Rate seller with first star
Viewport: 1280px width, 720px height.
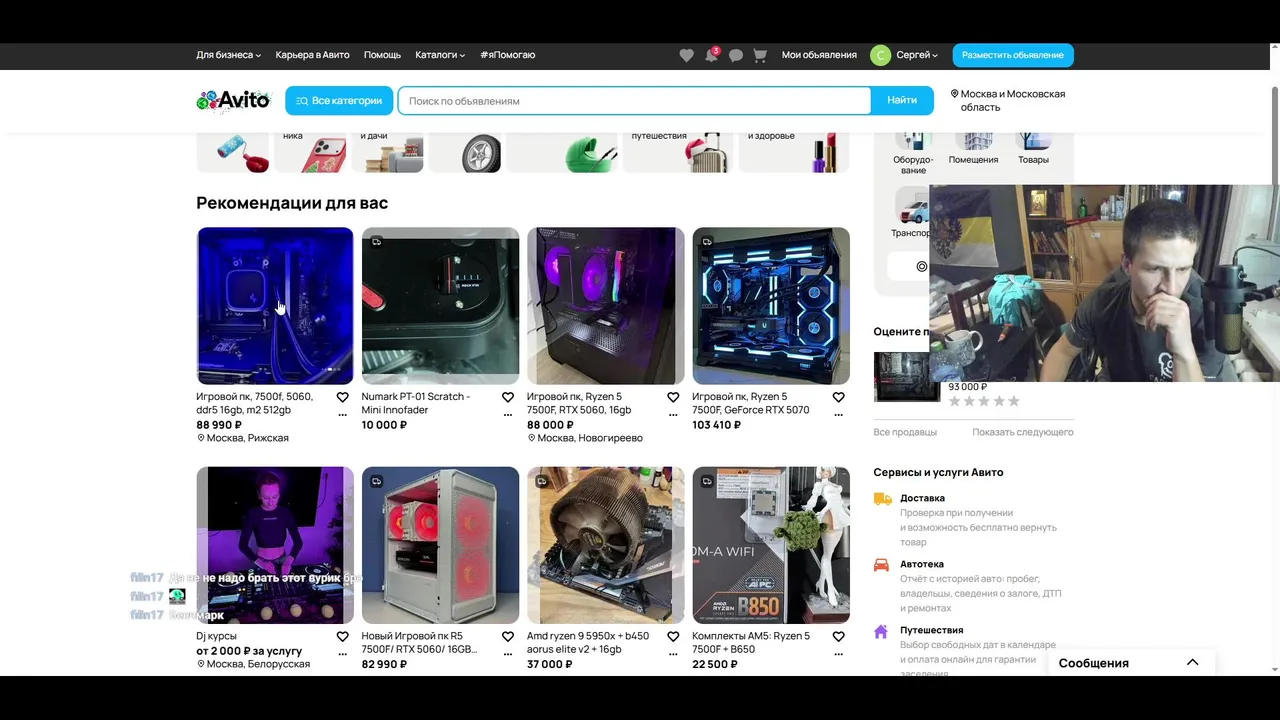point(954,401)
